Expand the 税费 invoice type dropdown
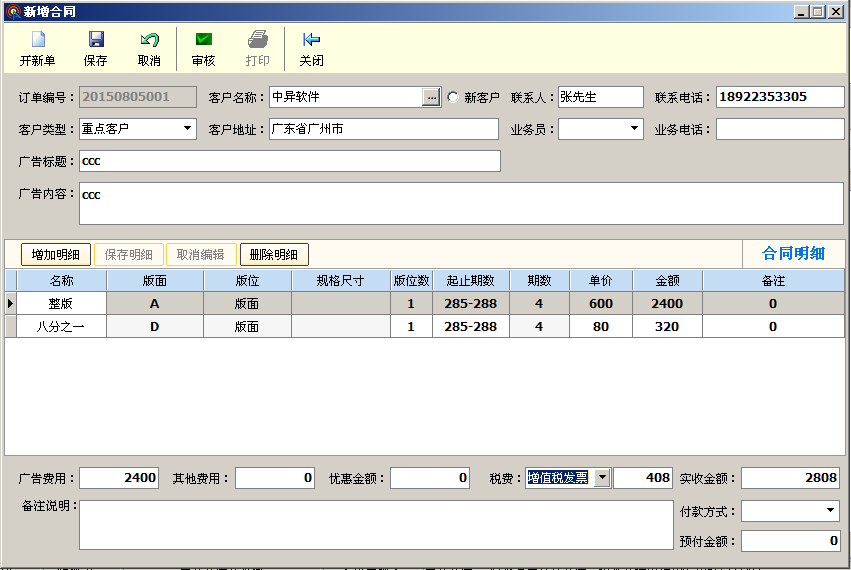851x570 pixels. (x=601, y=478)
